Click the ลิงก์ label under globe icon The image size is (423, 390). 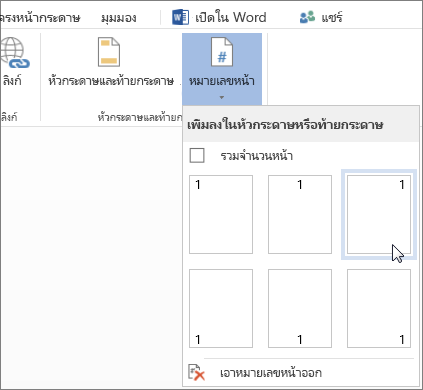click(x=12, y=80)
